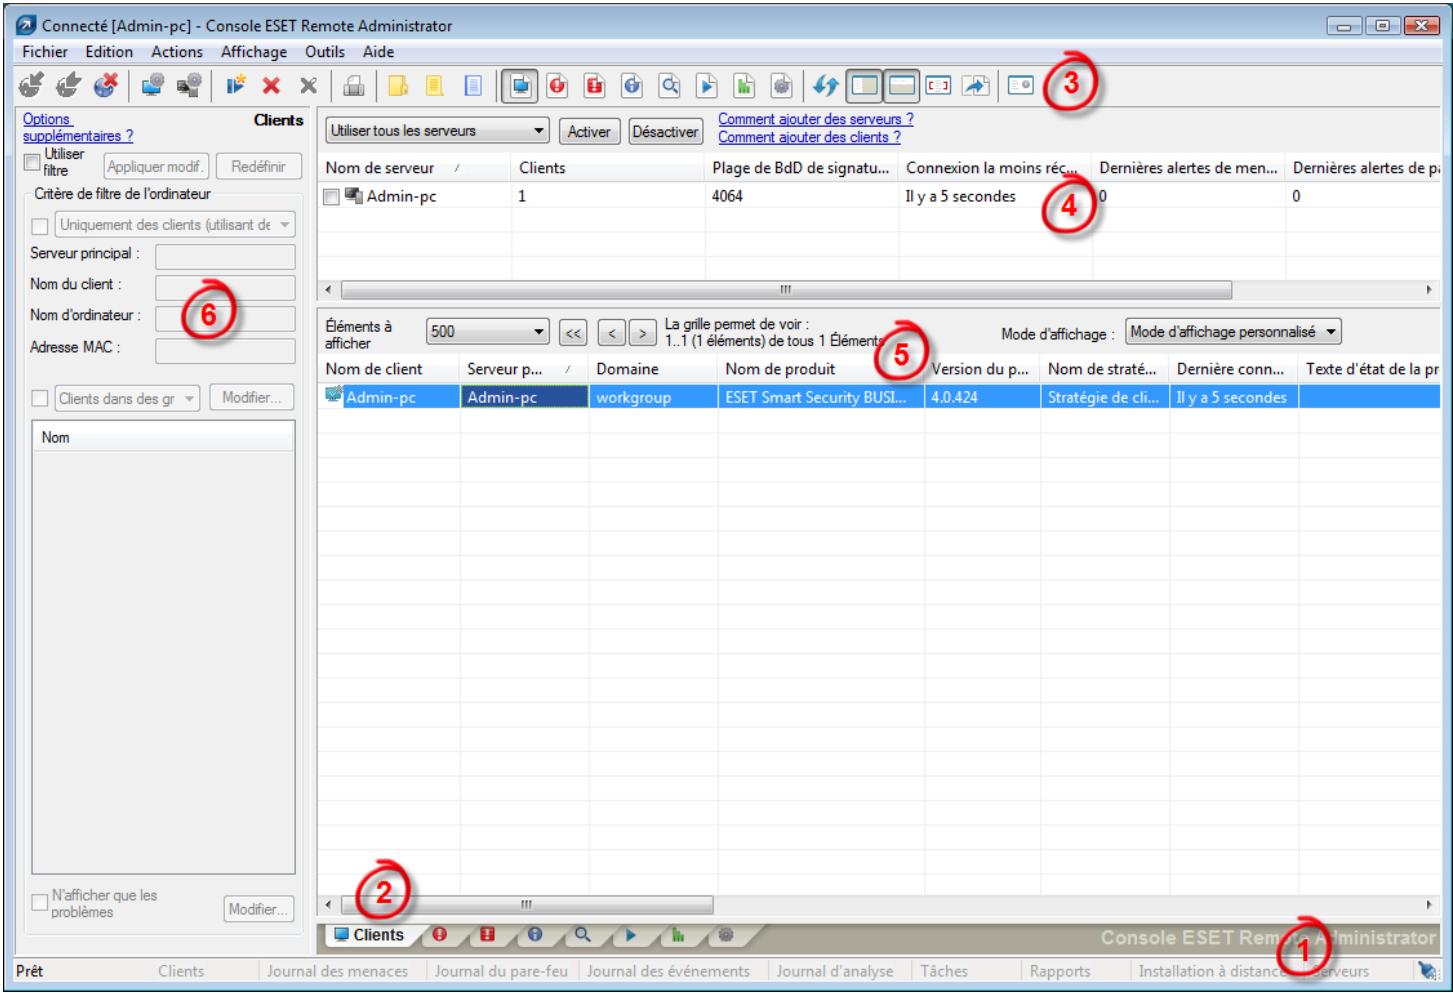Open Mode d'affichage personnalisé dropdown
Screen dimensions: 1453x993
tap(1233, 332)
